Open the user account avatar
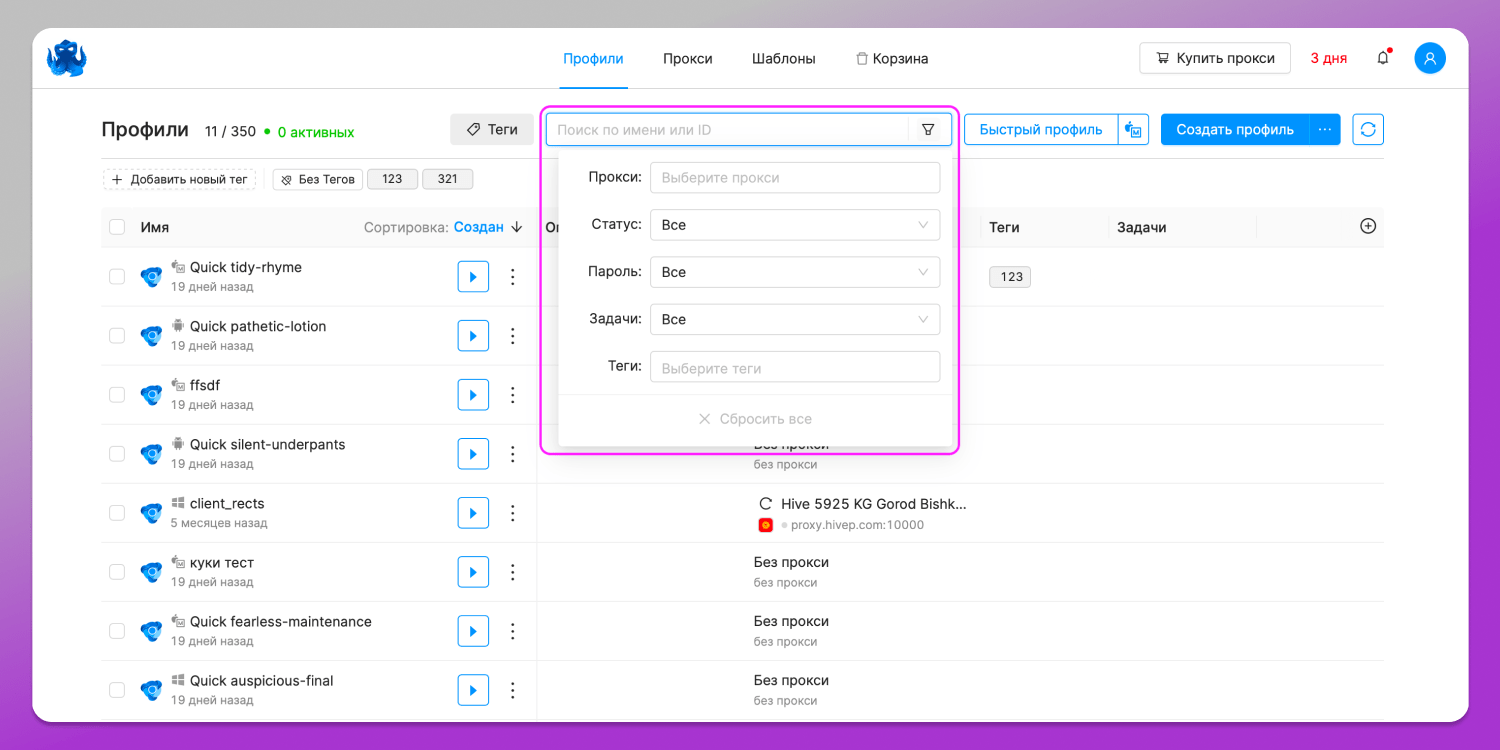Screen dimensions: 1500x750 pos(1430,58)
